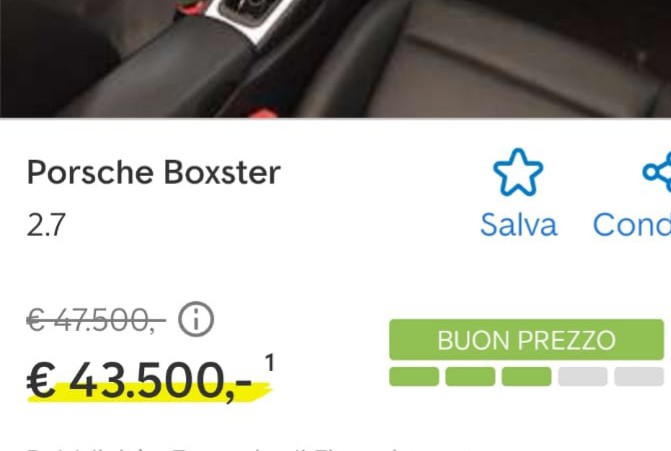Click the highlighted € 43.500 price
Image resolution: width=671 pixels, height=451 pixels.
140,380
